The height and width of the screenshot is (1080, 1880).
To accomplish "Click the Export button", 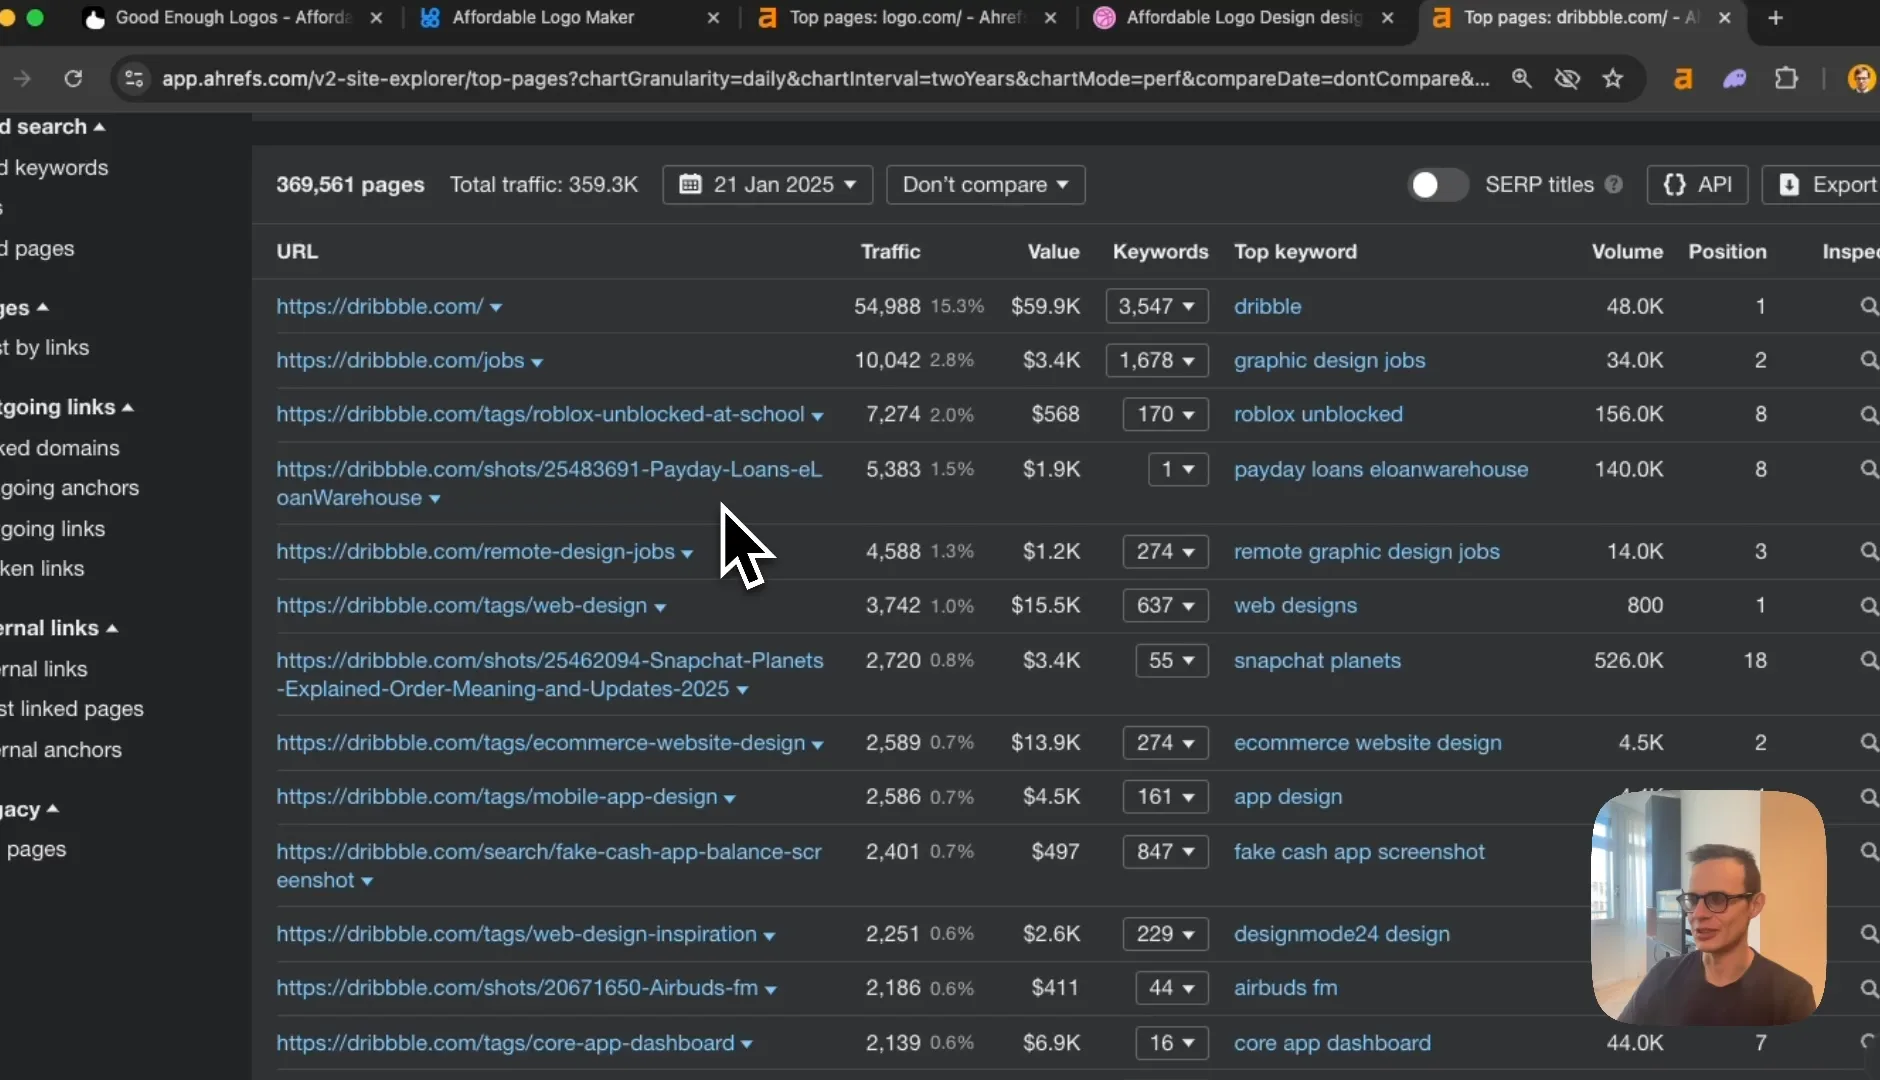I will 1824,185.
